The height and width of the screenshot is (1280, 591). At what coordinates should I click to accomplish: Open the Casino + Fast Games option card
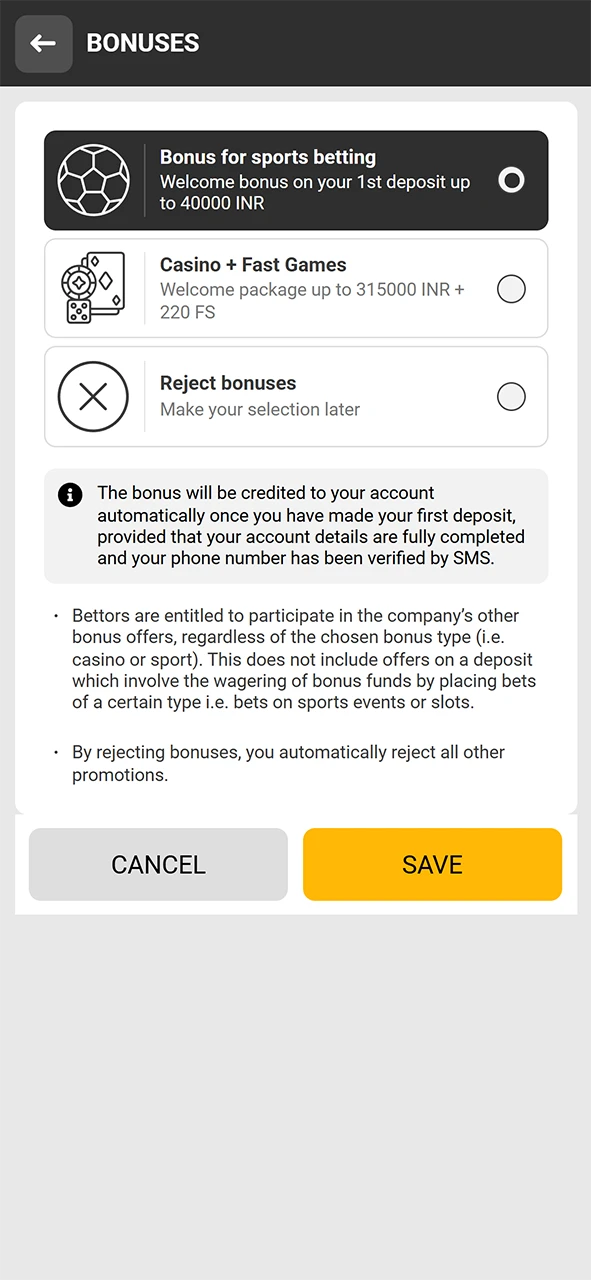pos(296,288)
